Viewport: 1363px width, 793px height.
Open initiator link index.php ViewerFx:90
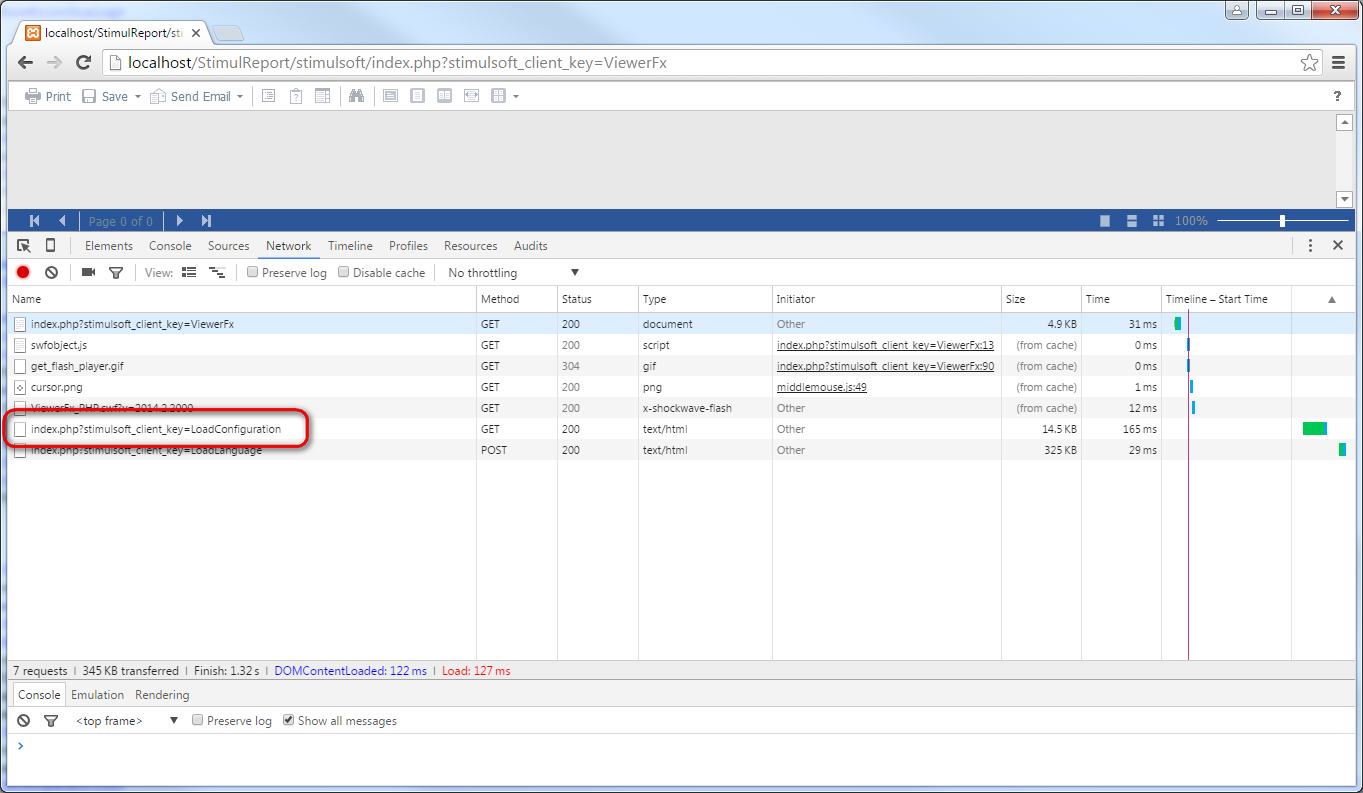click(885, 366)
